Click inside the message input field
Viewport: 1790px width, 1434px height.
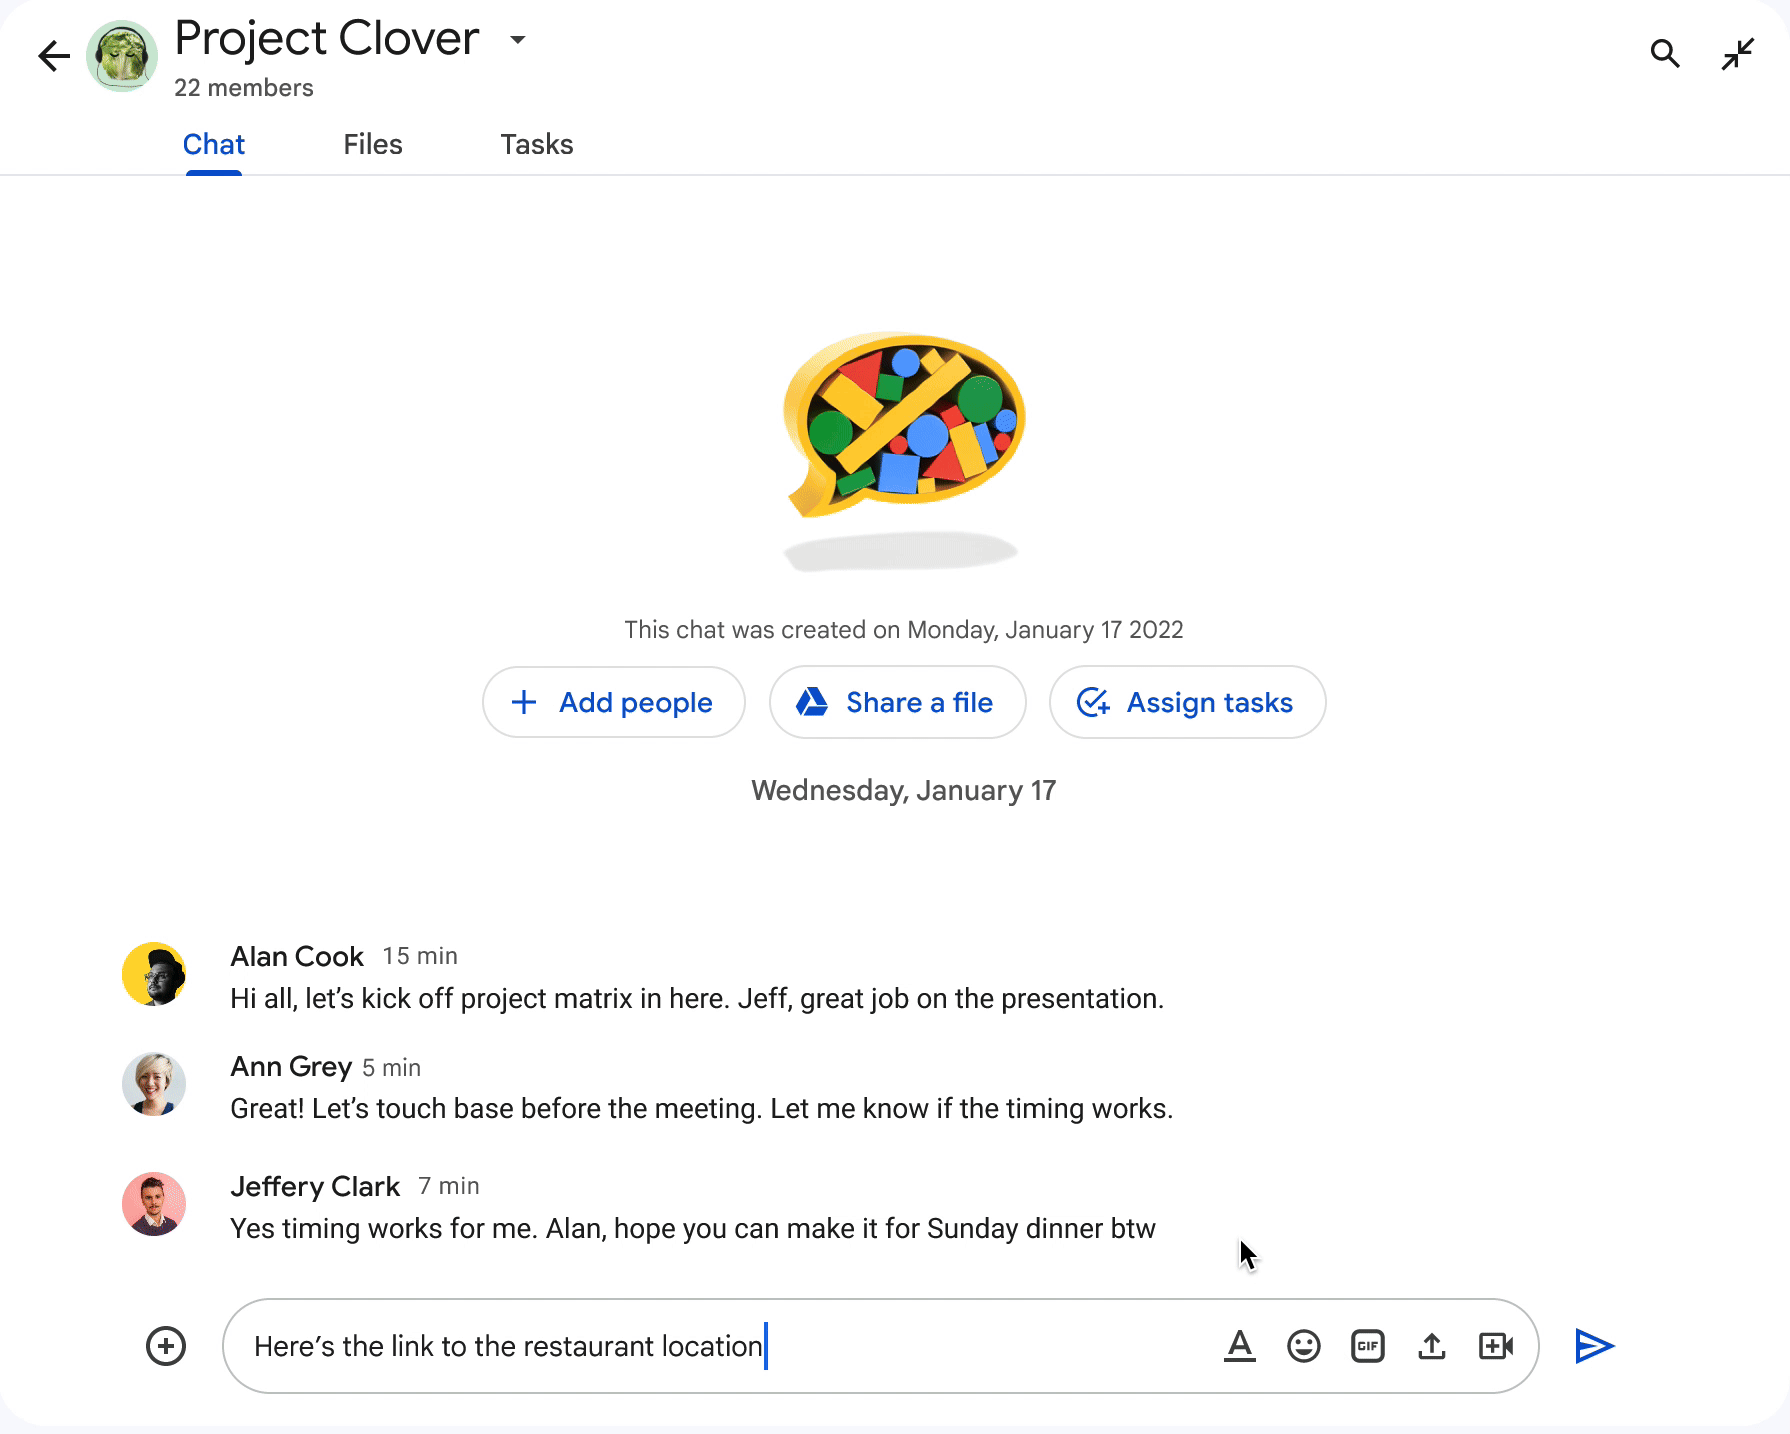(x=700, y=1346)
